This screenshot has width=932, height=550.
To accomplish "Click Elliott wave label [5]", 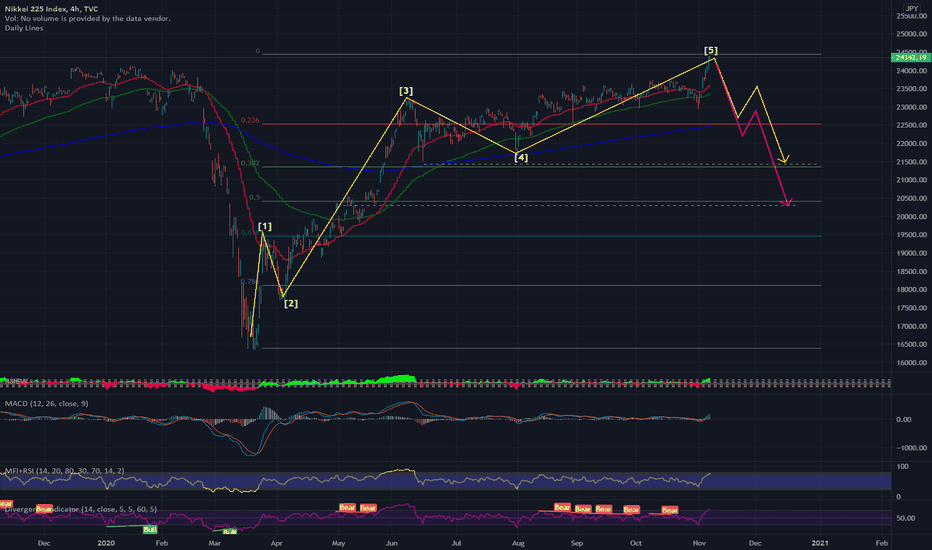I will click(711, 51).
